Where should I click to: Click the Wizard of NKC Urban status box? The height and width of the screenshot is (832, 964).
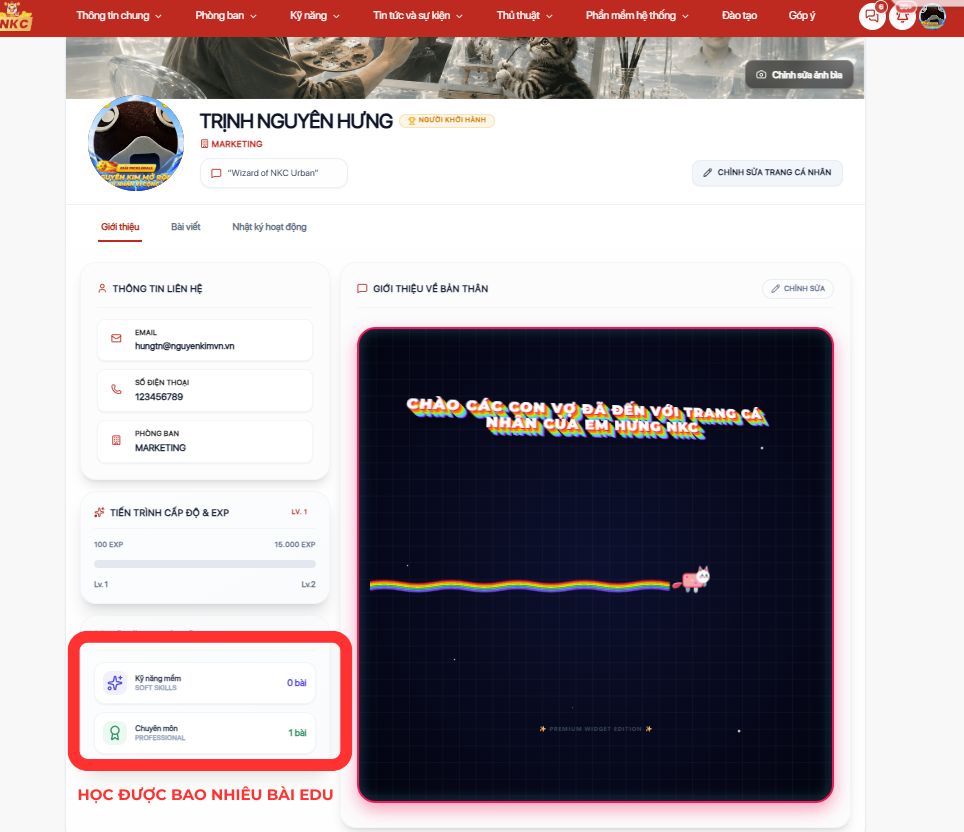click(x=274, y=173)
